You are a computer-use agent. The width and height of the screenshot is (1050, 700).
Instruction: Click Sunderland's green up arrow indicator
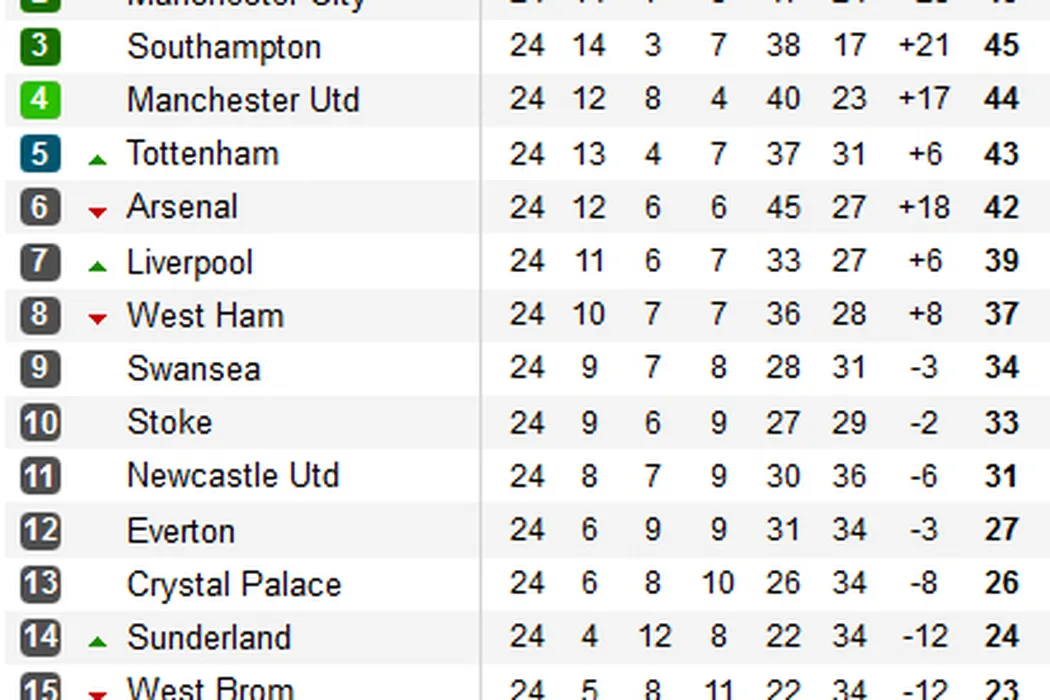tap(97, 642)
